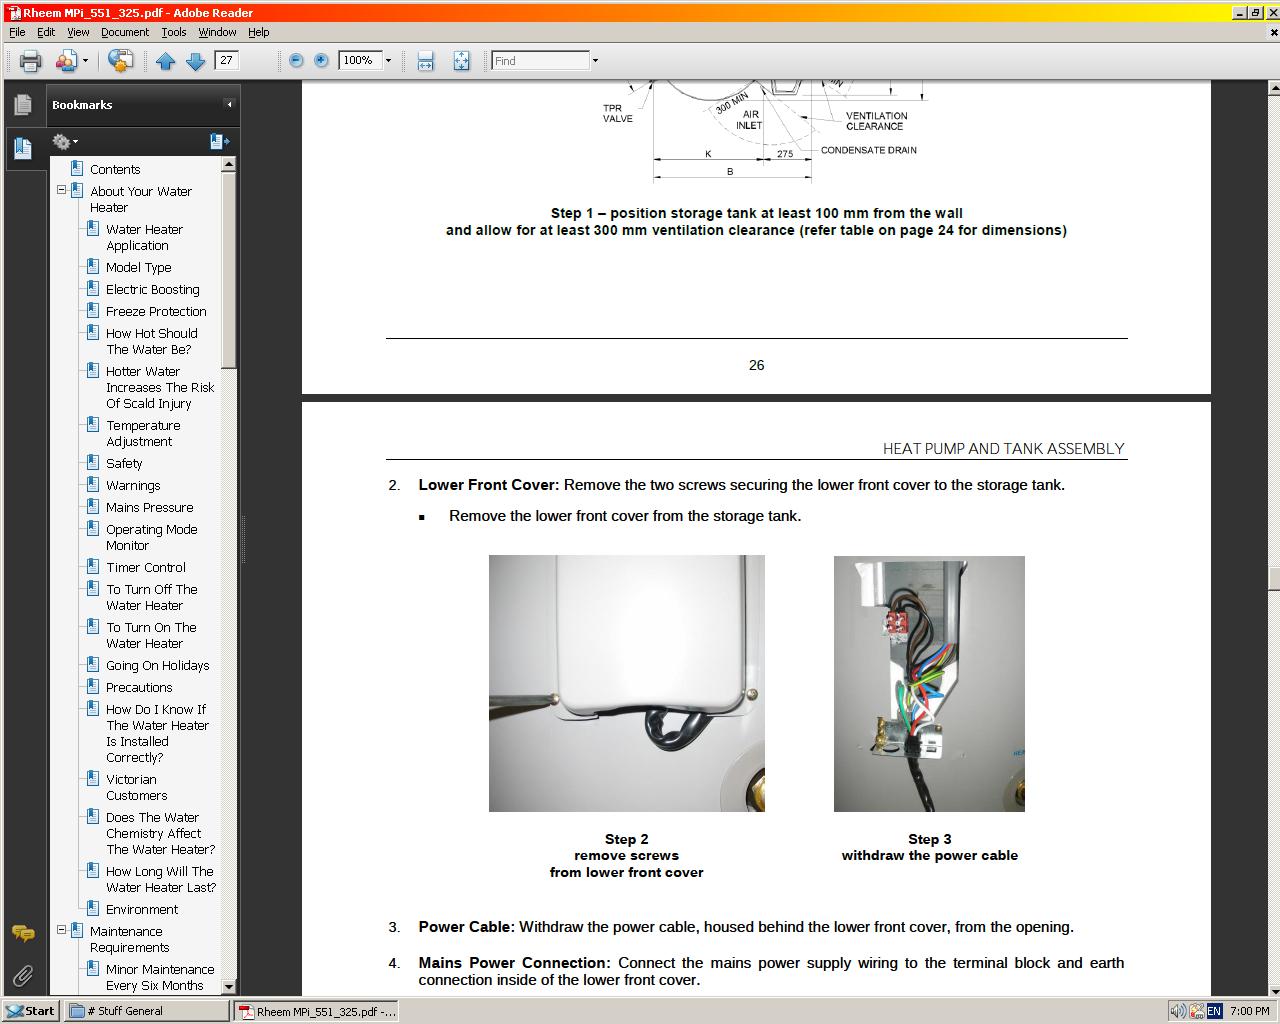Viewport: 1280px width, 1024px height.
Task: Collapse the Maintenance Requirements node
Action: coord(61,929)
